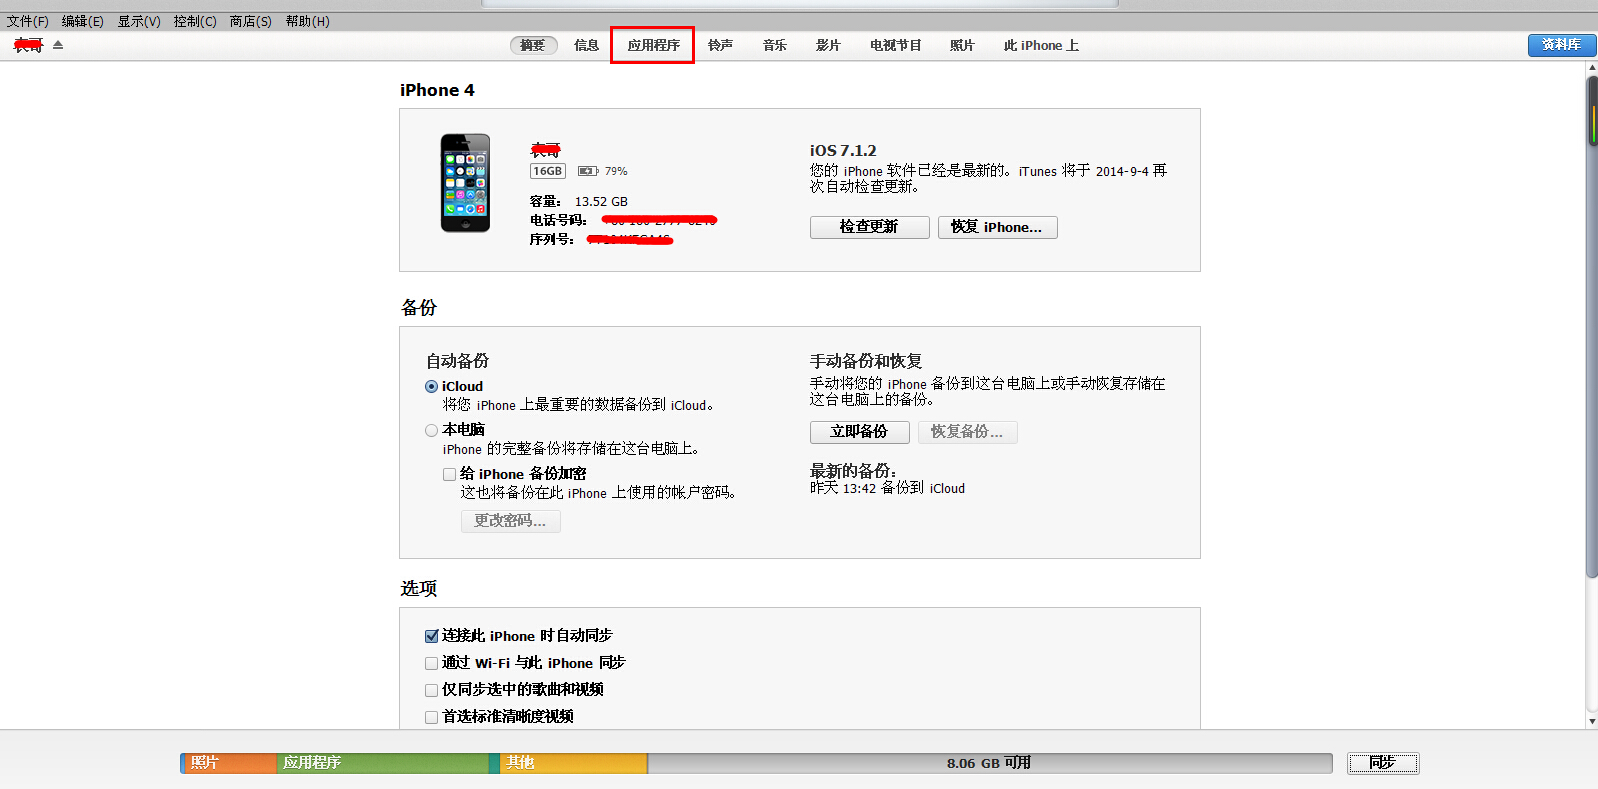Toggle 连接此 iPhone 时自动同步 checkbox
1598x789 pixels.
coord(431,636)
